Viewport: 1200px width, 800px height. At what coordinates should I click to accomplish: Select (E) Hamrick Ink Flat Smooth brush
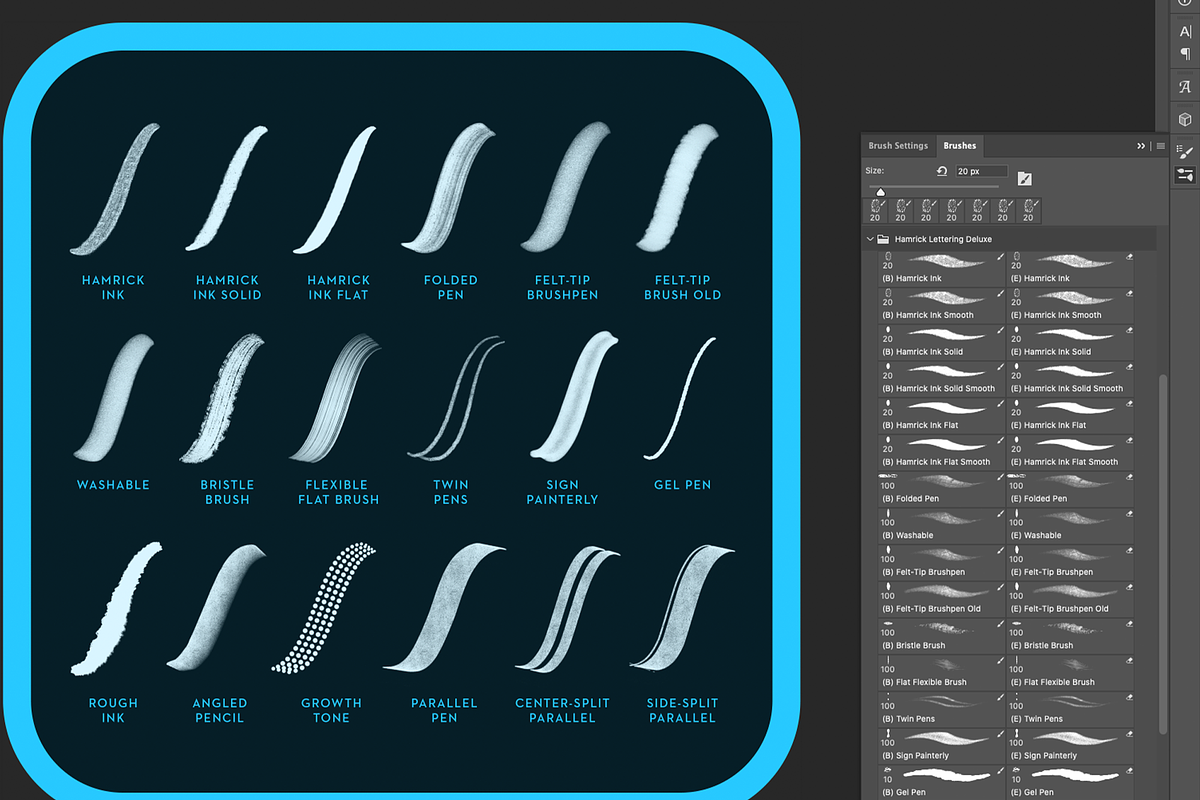1070,452
